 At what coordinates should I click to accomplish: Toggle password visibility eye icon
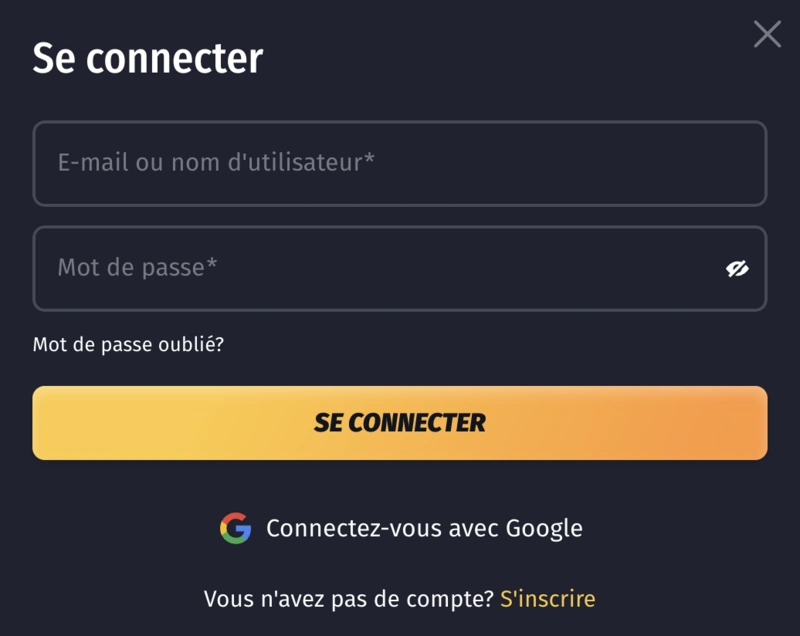click(x=737, y=268)
